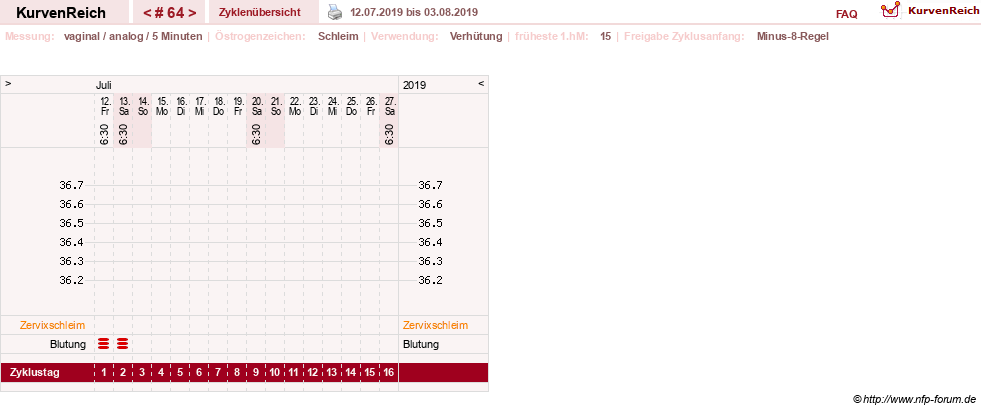
Task: Select date column '20. Sa'
Action: click(x=256, y=106)
